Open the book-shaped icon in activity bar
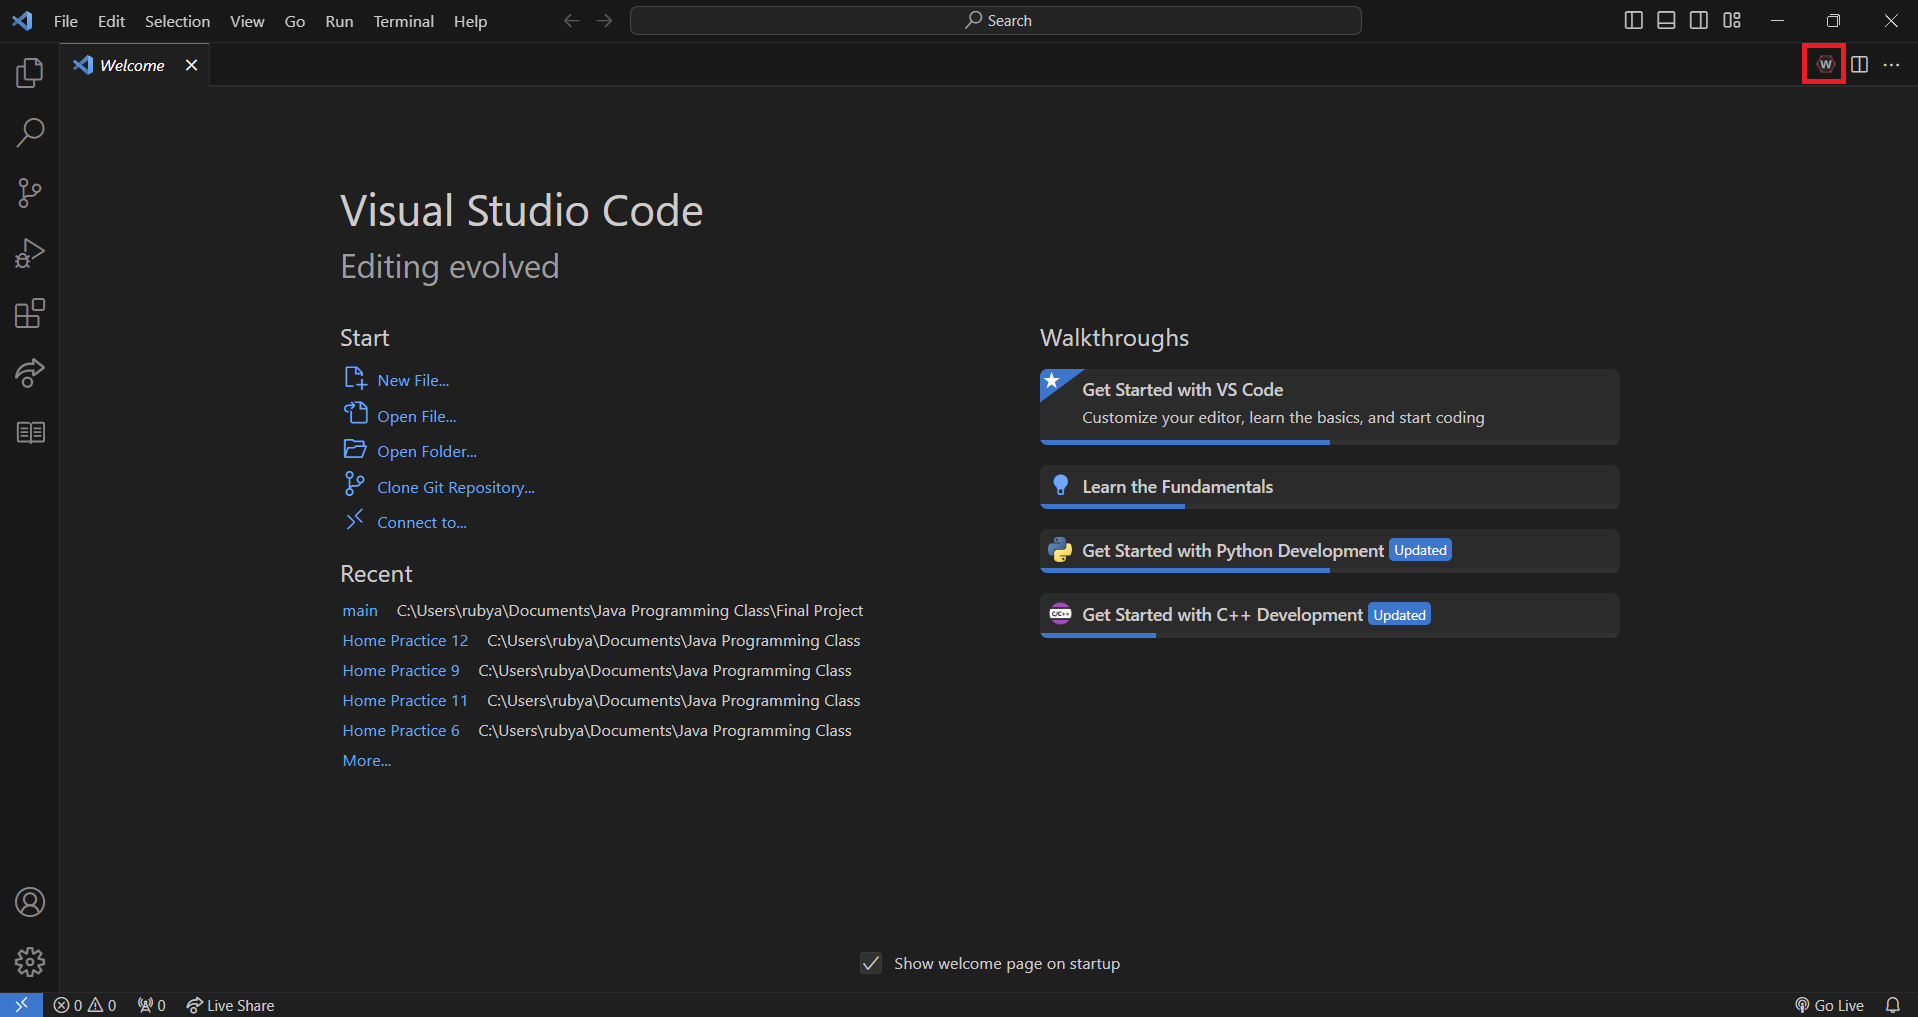The width and height of the screenshot is (1918, 1017). (30, 432)
